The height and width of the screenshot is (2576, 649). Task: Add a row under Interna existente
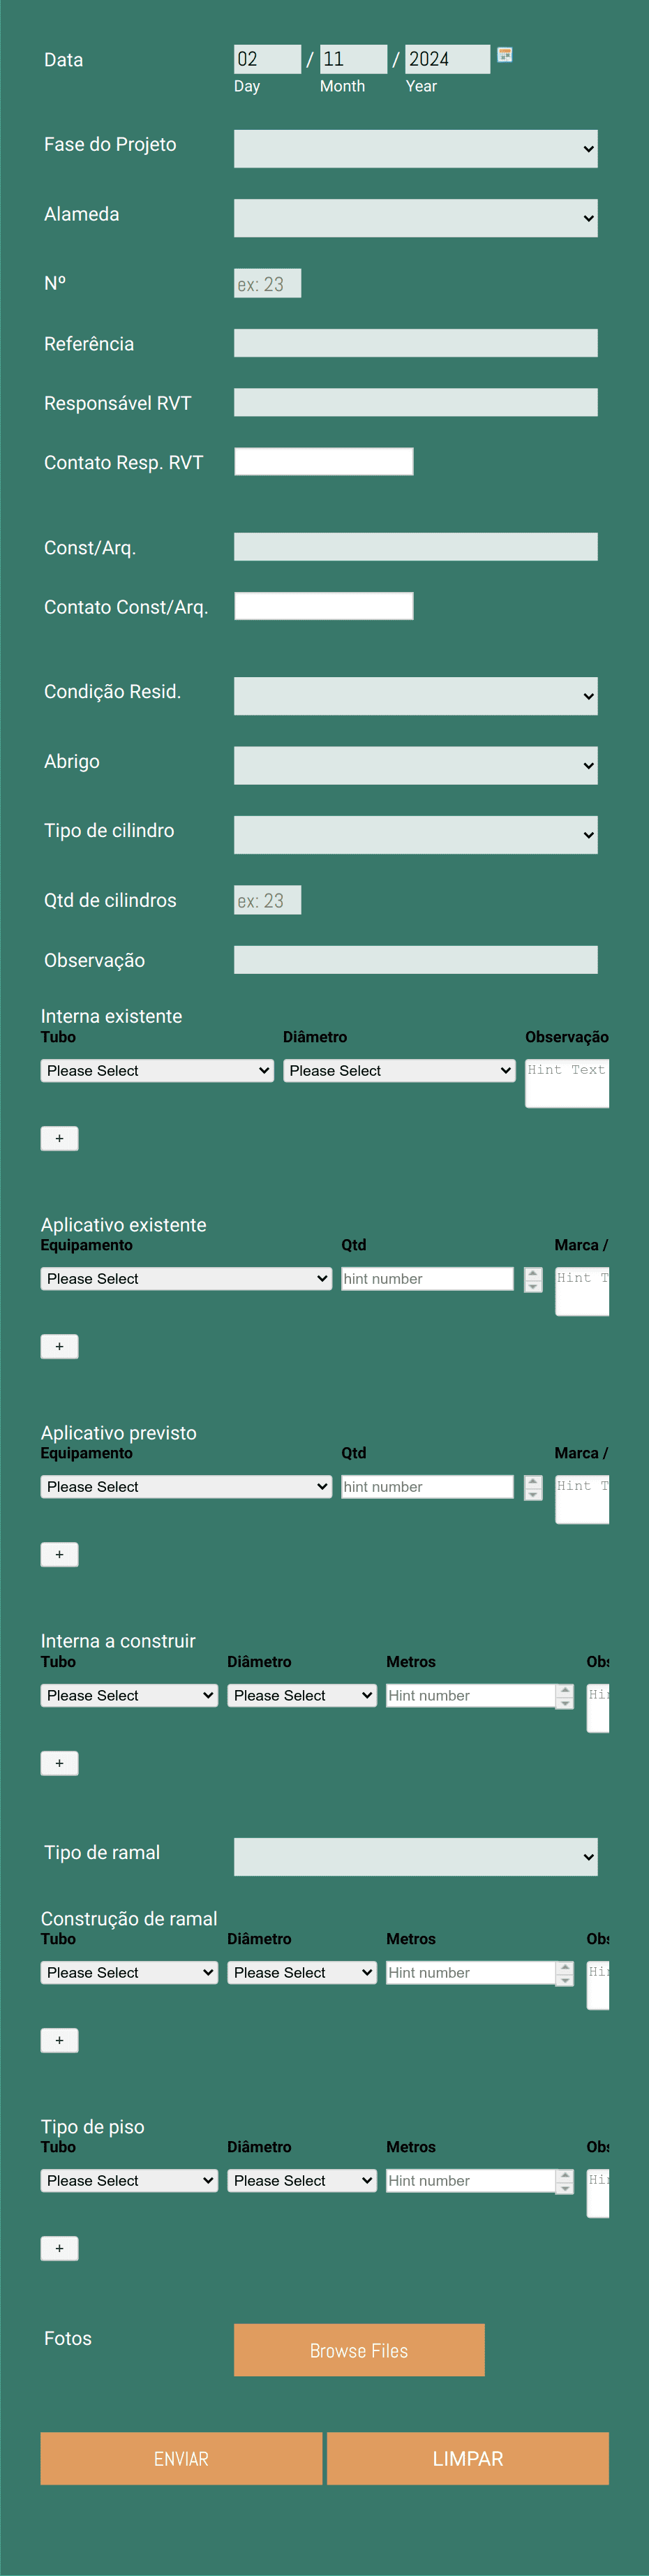click(59, 1138)
